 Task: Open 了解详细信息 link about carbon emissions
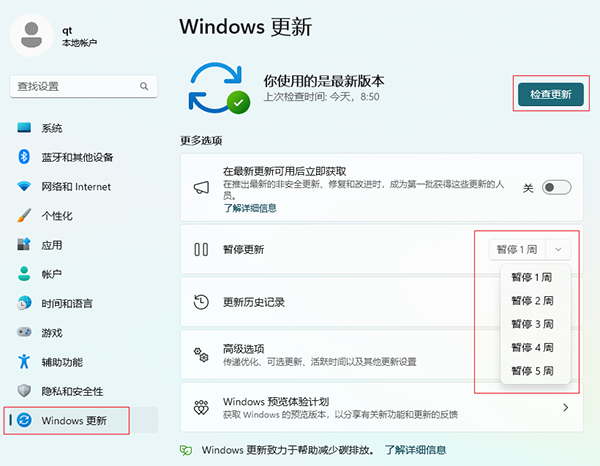pos(416,450)
